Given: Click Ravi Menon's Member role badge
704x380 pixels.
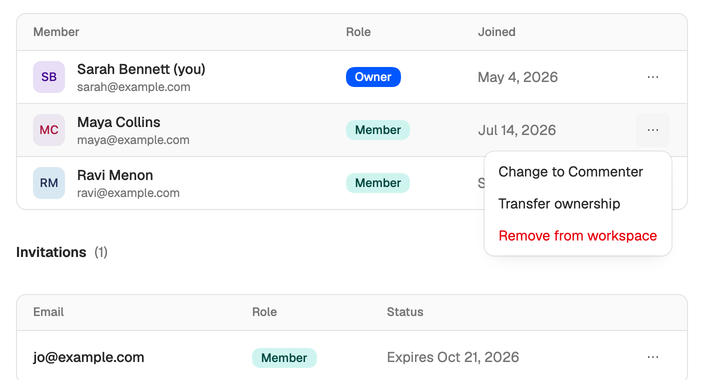Looking at the screenshot, I should 378,183.
